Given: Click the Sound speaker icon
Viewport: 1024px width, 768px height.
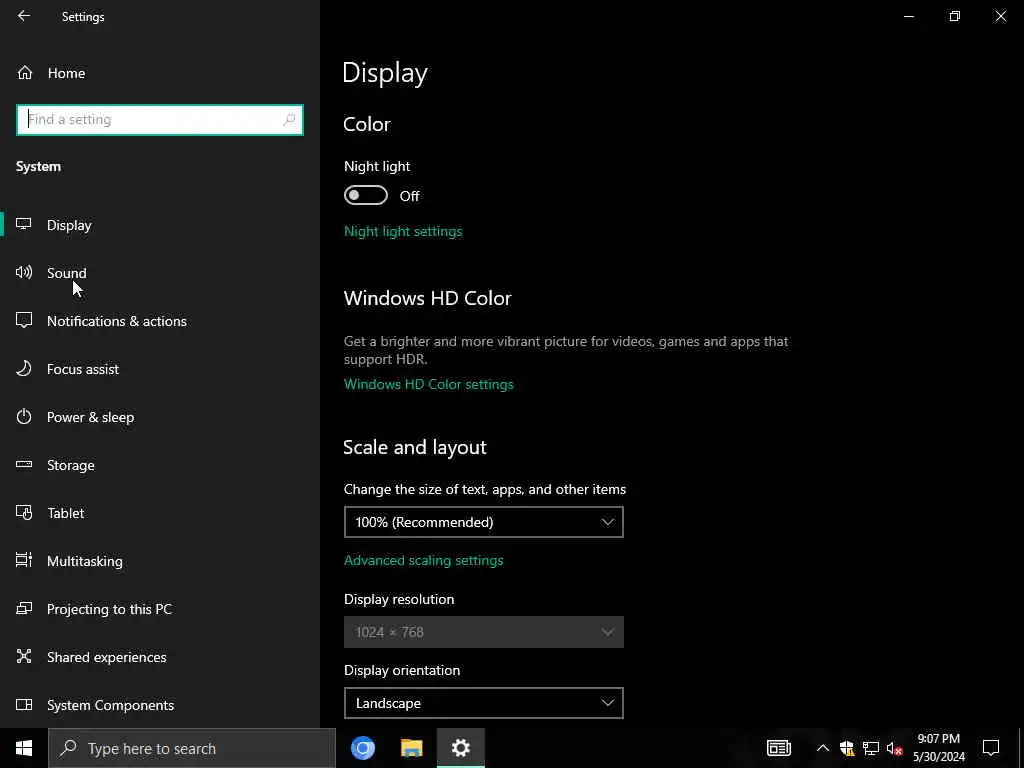Looking at the screenshot, I should (24, 272).
